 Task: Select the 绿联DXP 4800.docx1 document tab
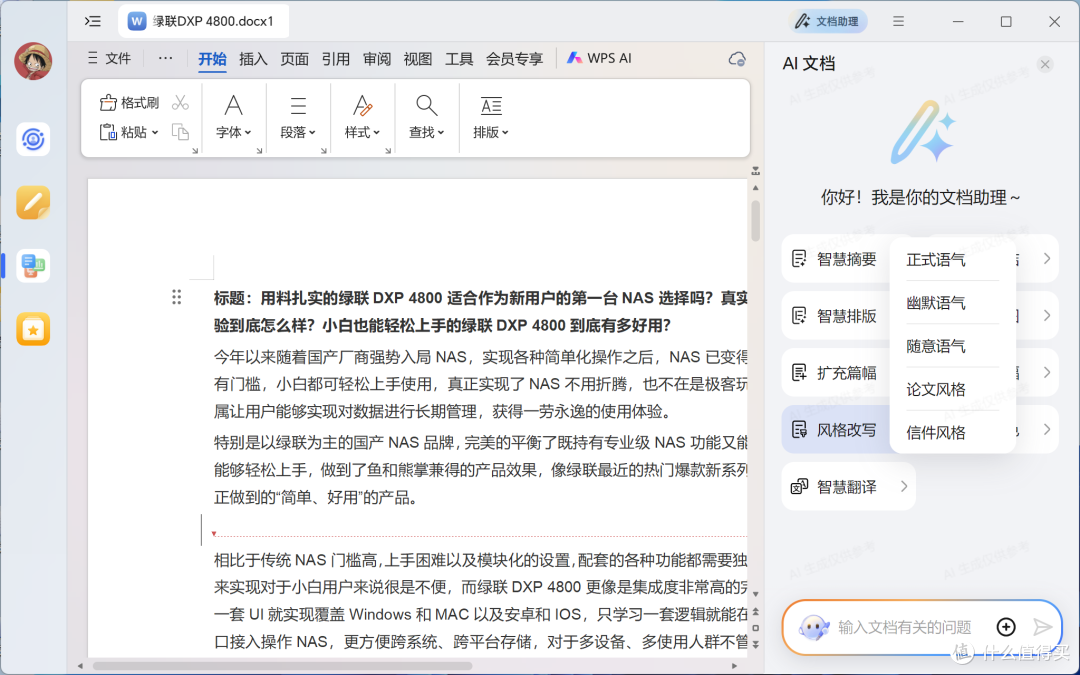203,21
